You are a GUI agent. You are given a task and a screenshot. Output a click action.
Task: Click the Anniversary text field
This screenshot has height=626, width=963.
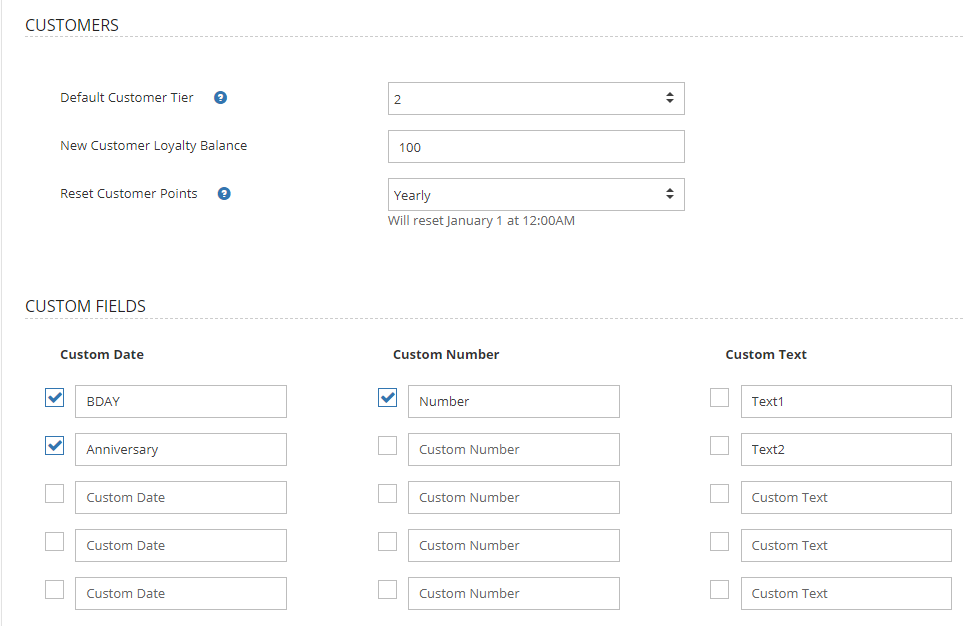click(x=181, y=449)
